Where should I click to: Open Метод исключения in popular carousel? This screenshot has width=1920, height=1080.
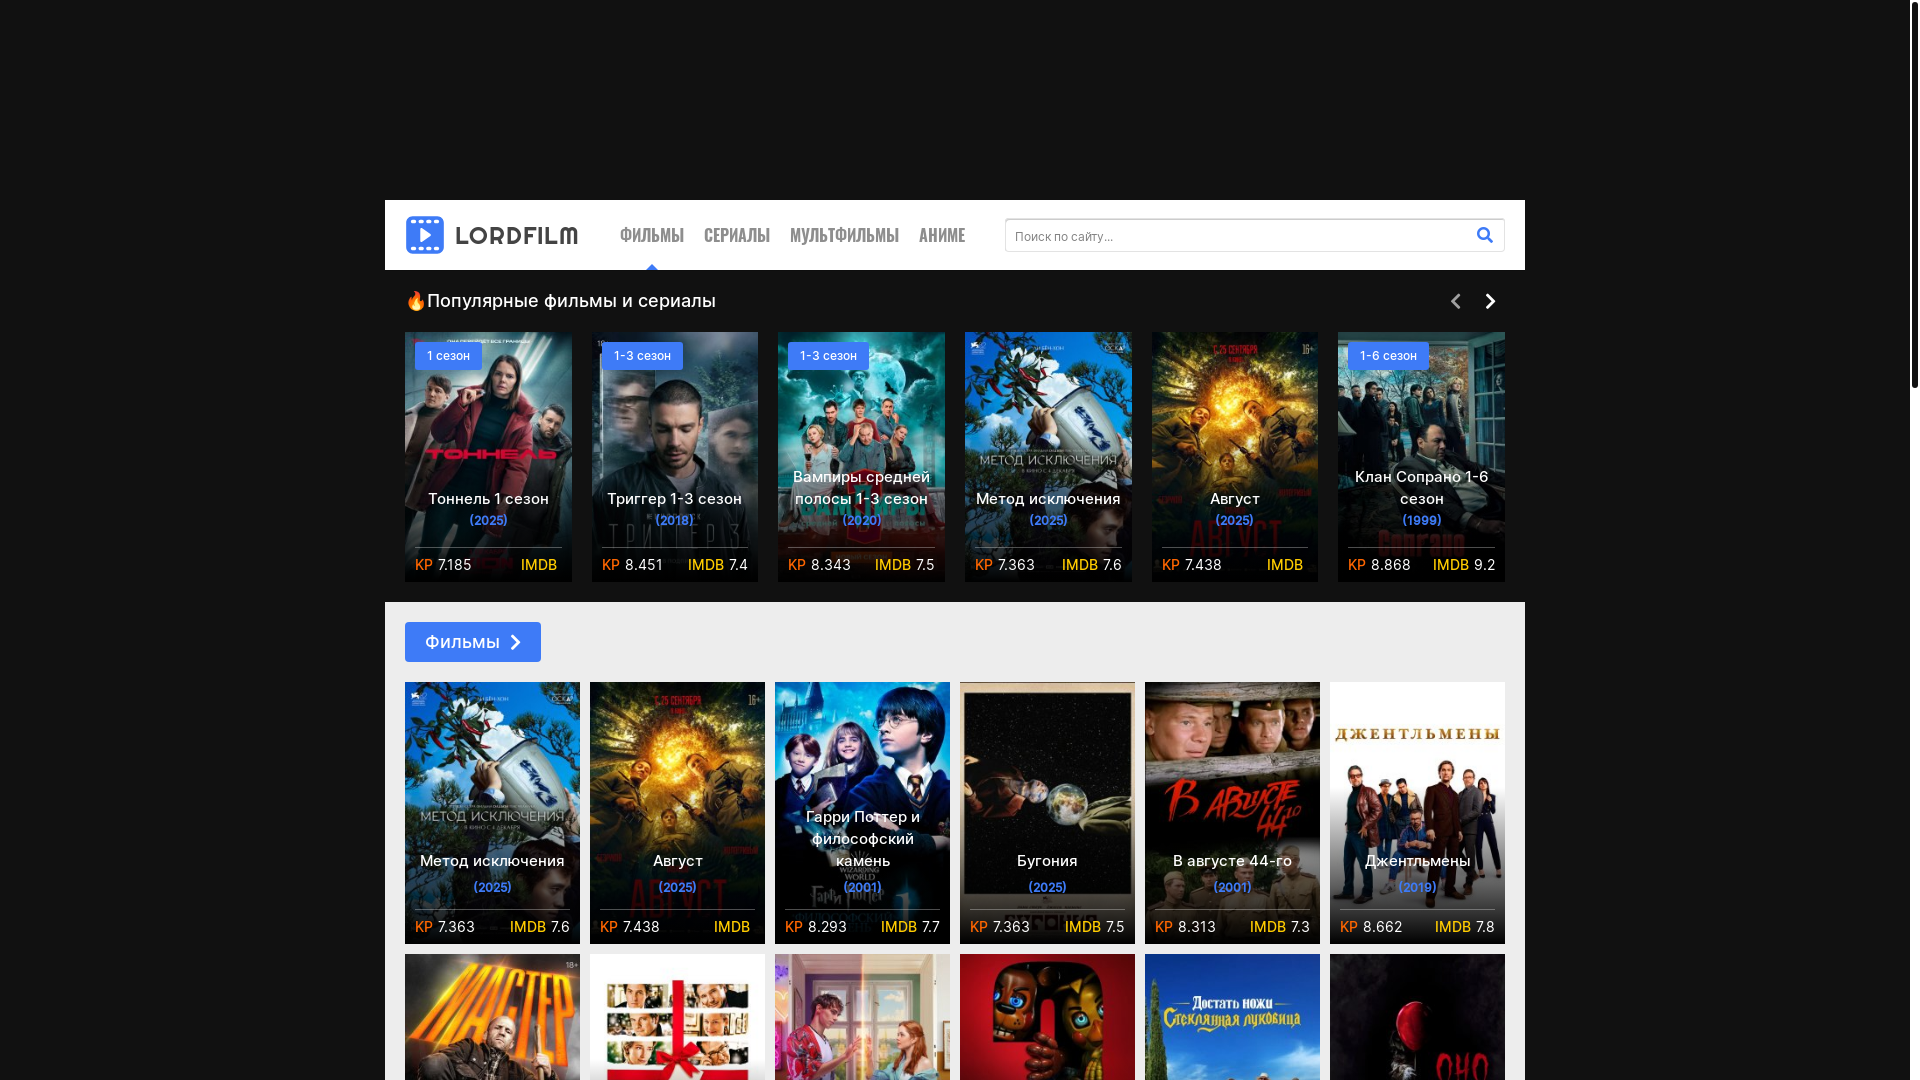coord(1048,457)
